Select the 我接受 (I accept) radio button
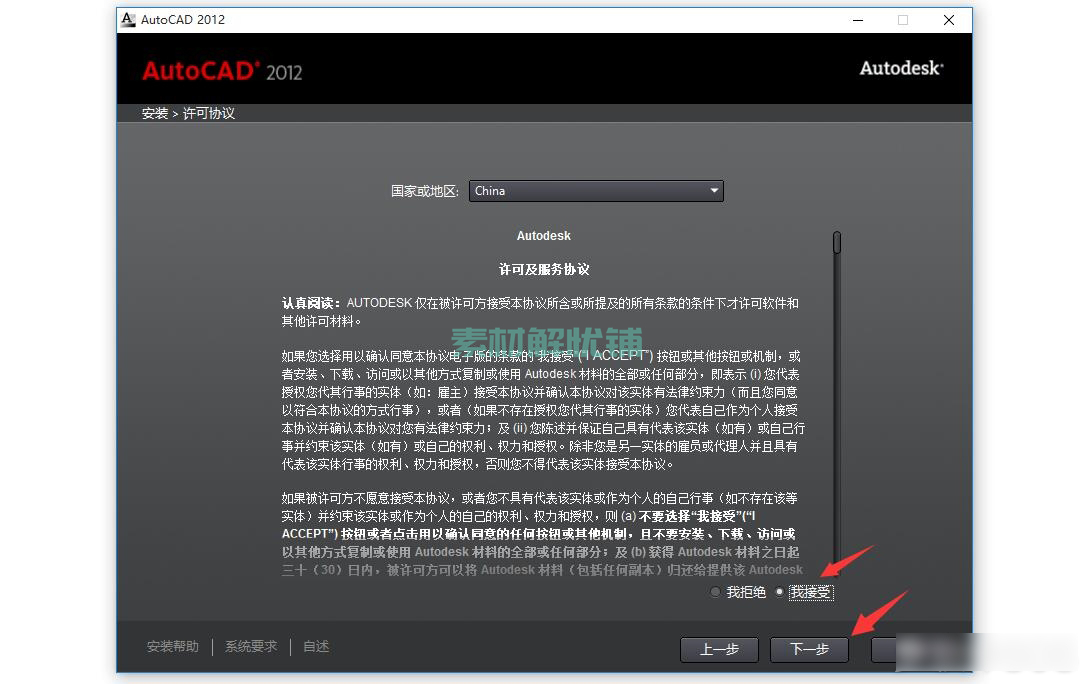The image size is (1092, 684). 779,592
